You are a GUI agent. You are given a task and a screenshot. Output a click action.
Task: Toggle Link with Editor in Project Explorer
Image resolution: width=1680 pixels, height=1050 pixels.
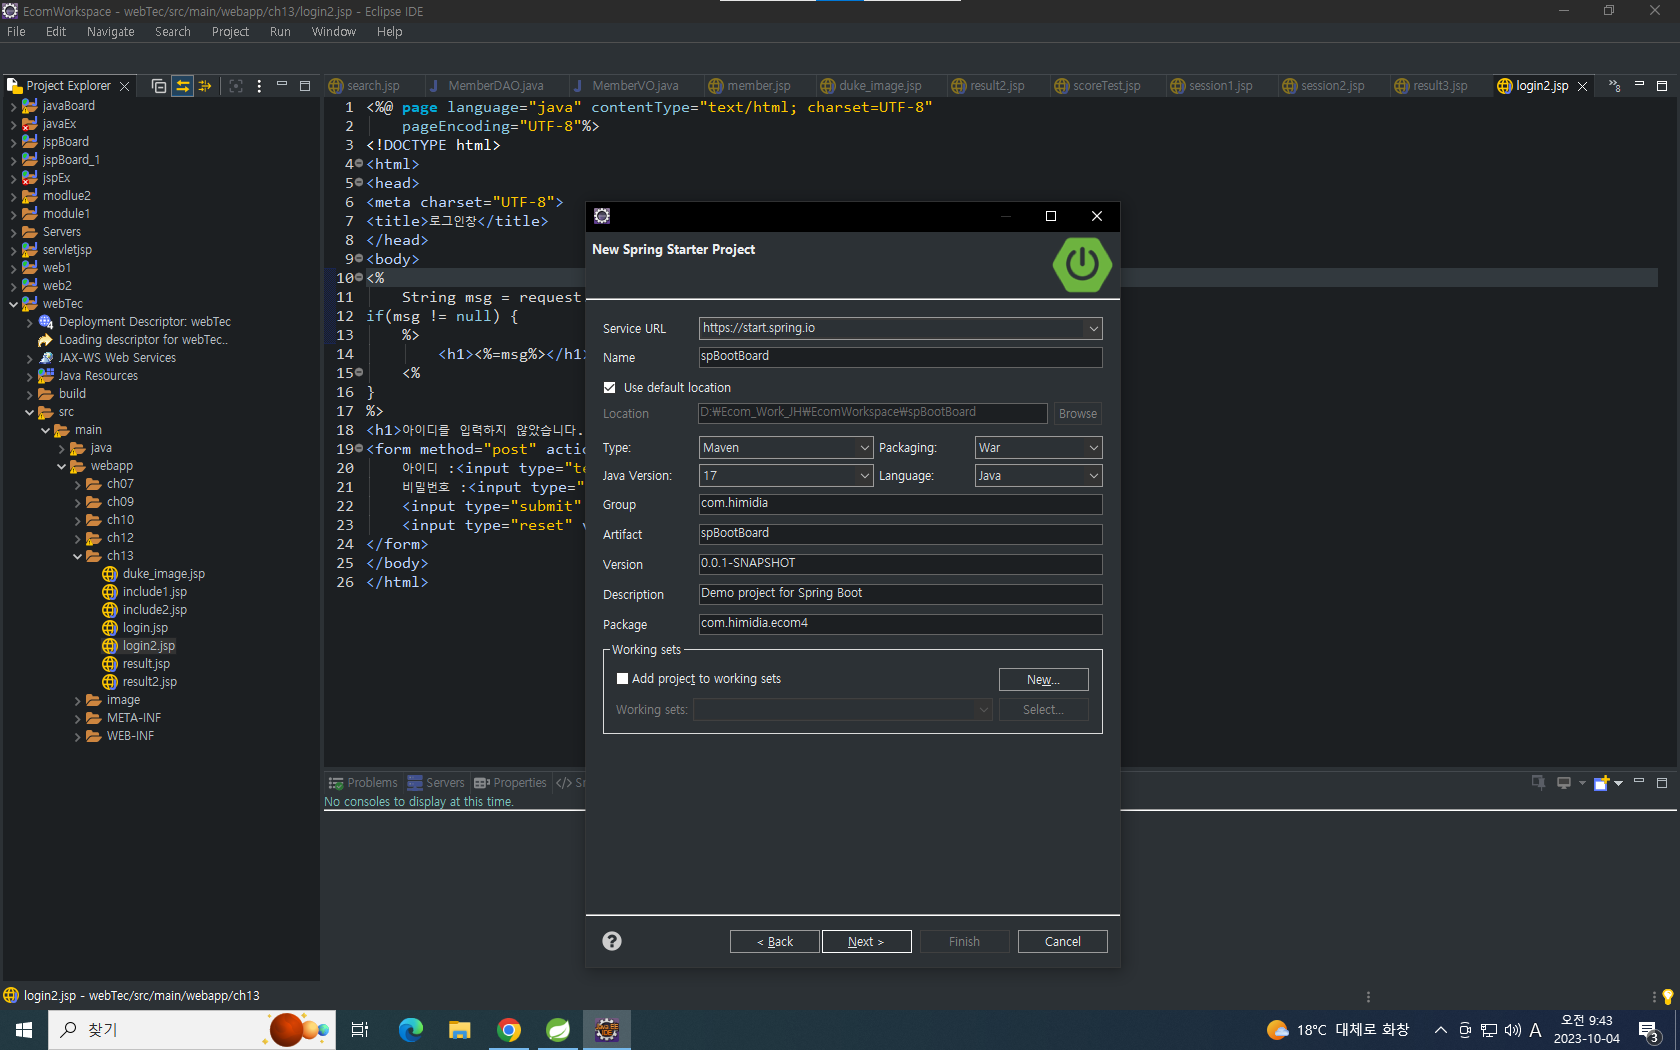click(182, 86)
